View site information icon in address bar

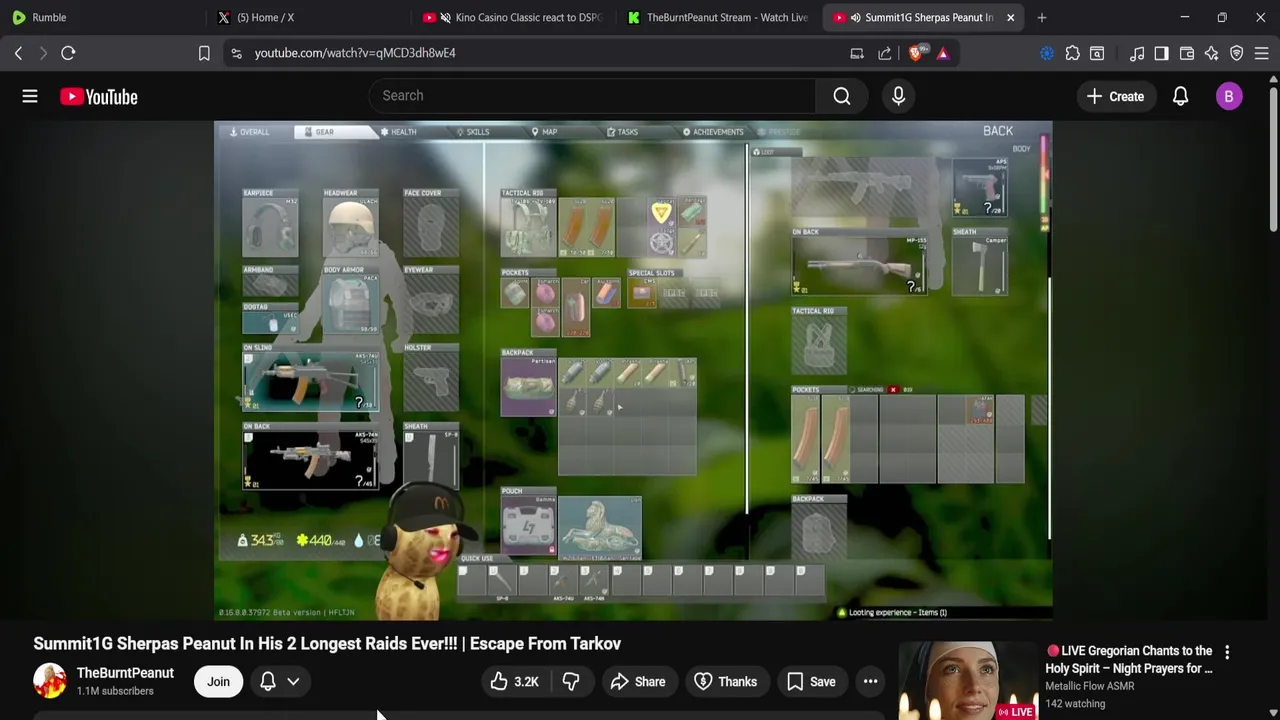click(x=236, y=53)
